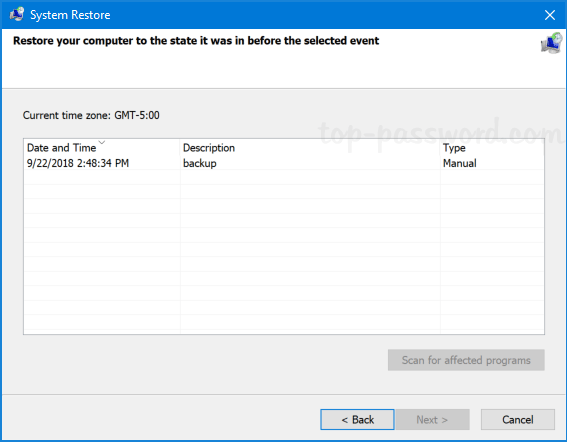The width and height of the screenshot is (567, 442).
Task: Cancel the System Restore wizard
Action: [517, 420]
